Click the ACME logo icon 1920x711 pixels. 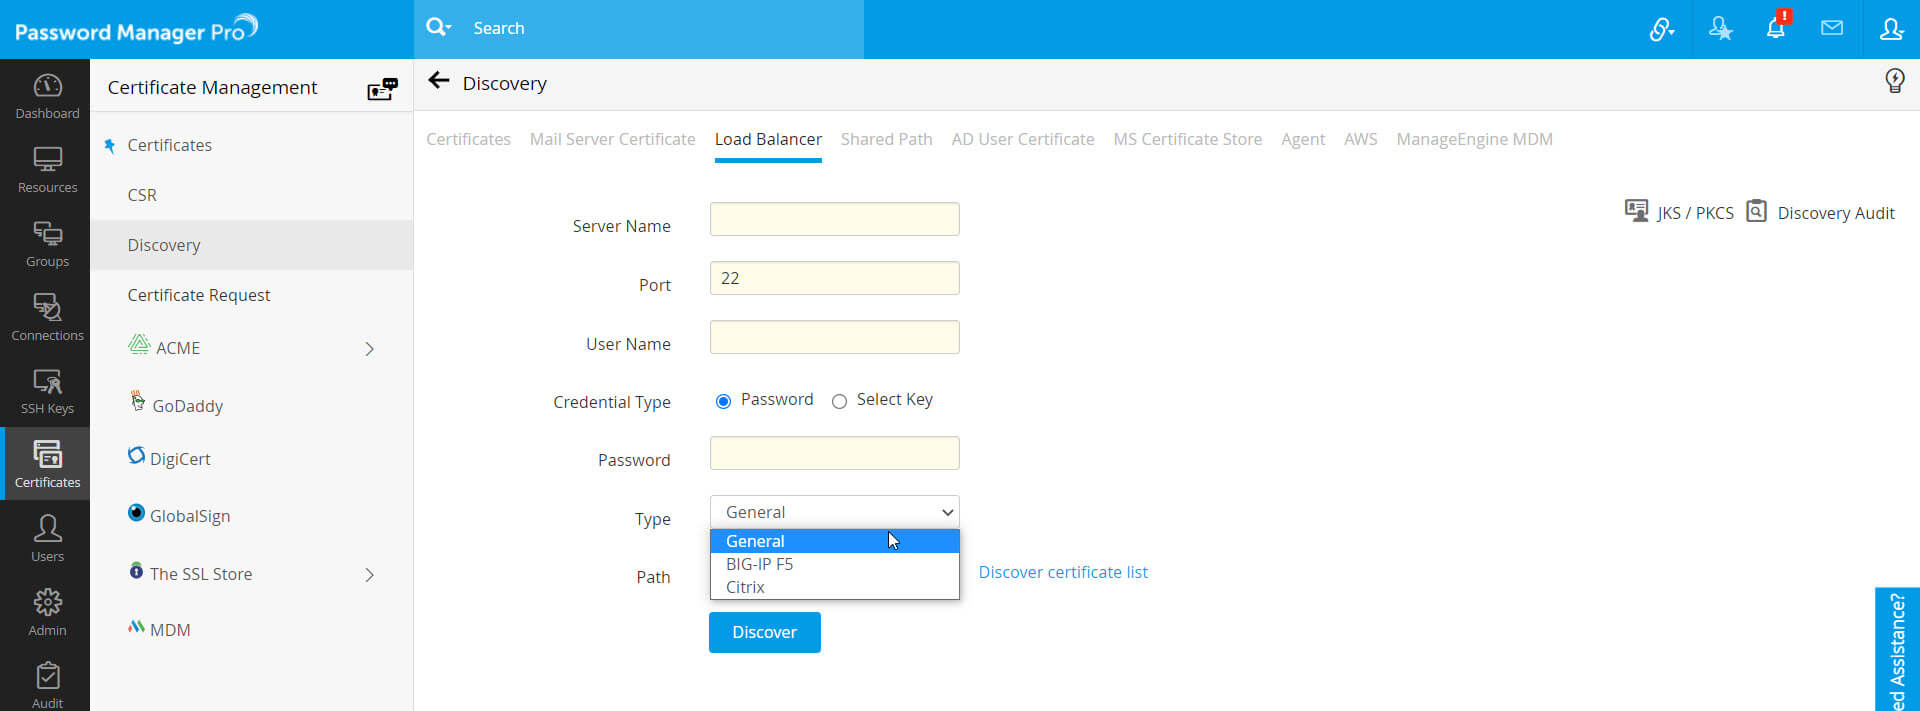tap(139, 345)
